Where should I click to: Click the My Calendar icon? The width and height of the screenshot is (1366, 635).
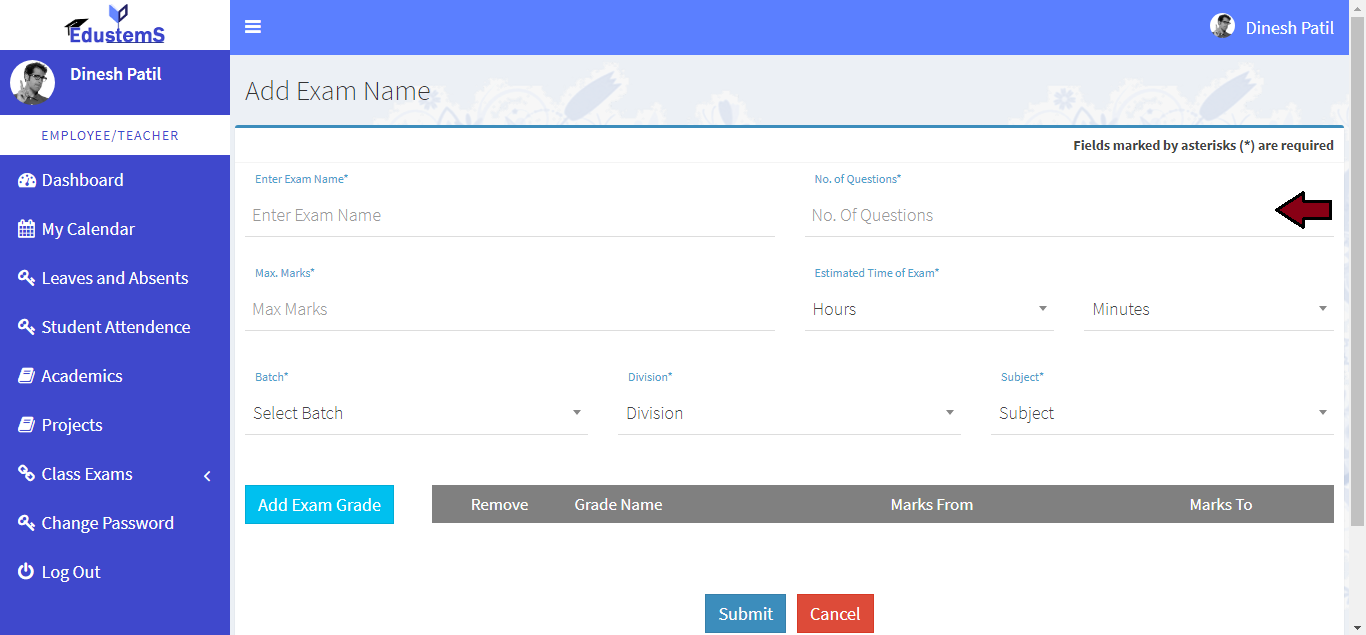(27, 229)
